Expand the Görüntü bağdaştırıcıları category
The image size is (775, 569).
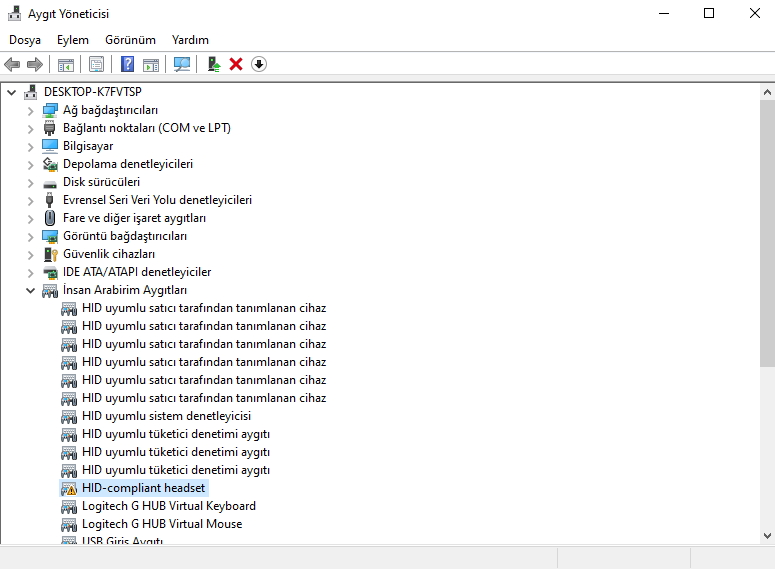pyautogui.click(x=31, y=236)
